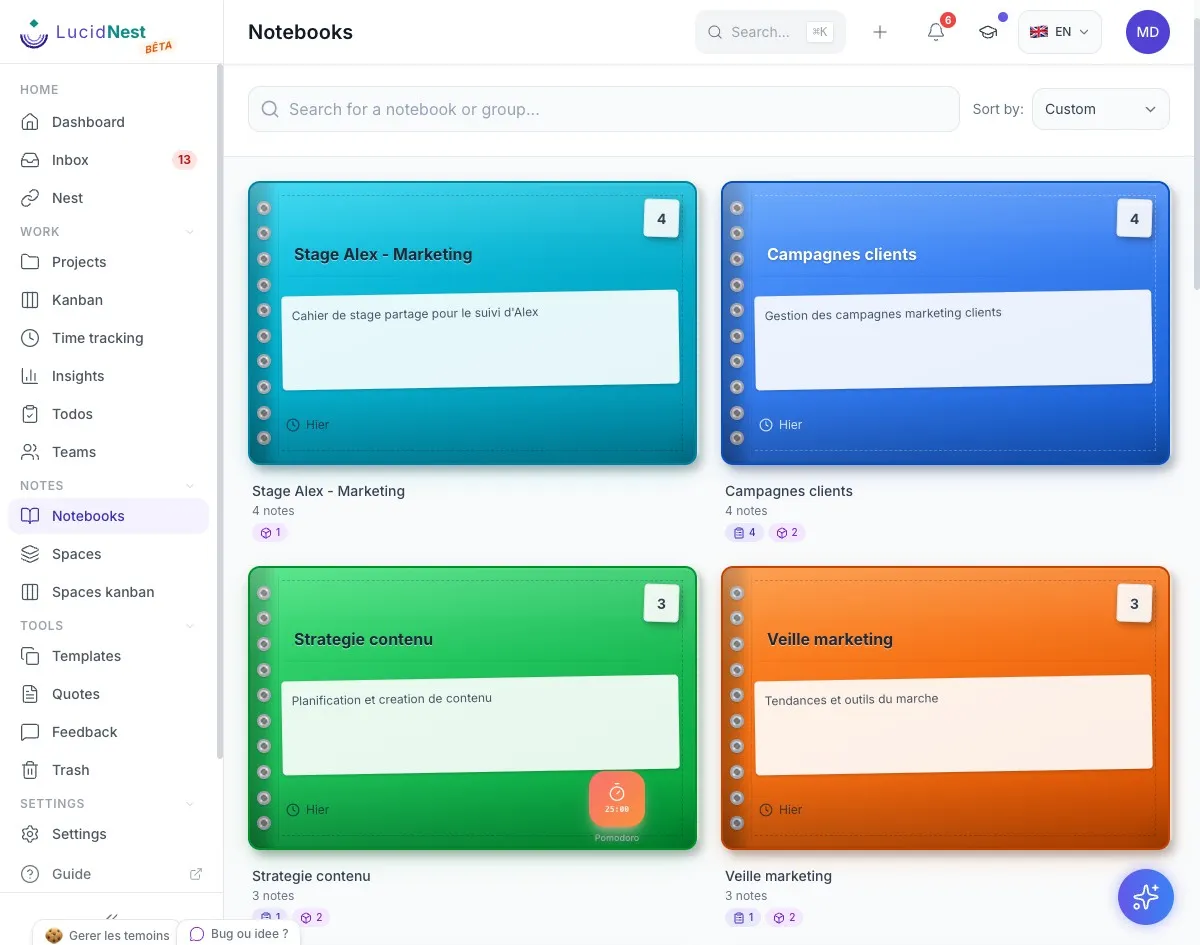Image resolution: width=1200 pixels, height=945 pixels.
Task: Click the AI sparkle assistant button
Action: (x=1146, y=897)
